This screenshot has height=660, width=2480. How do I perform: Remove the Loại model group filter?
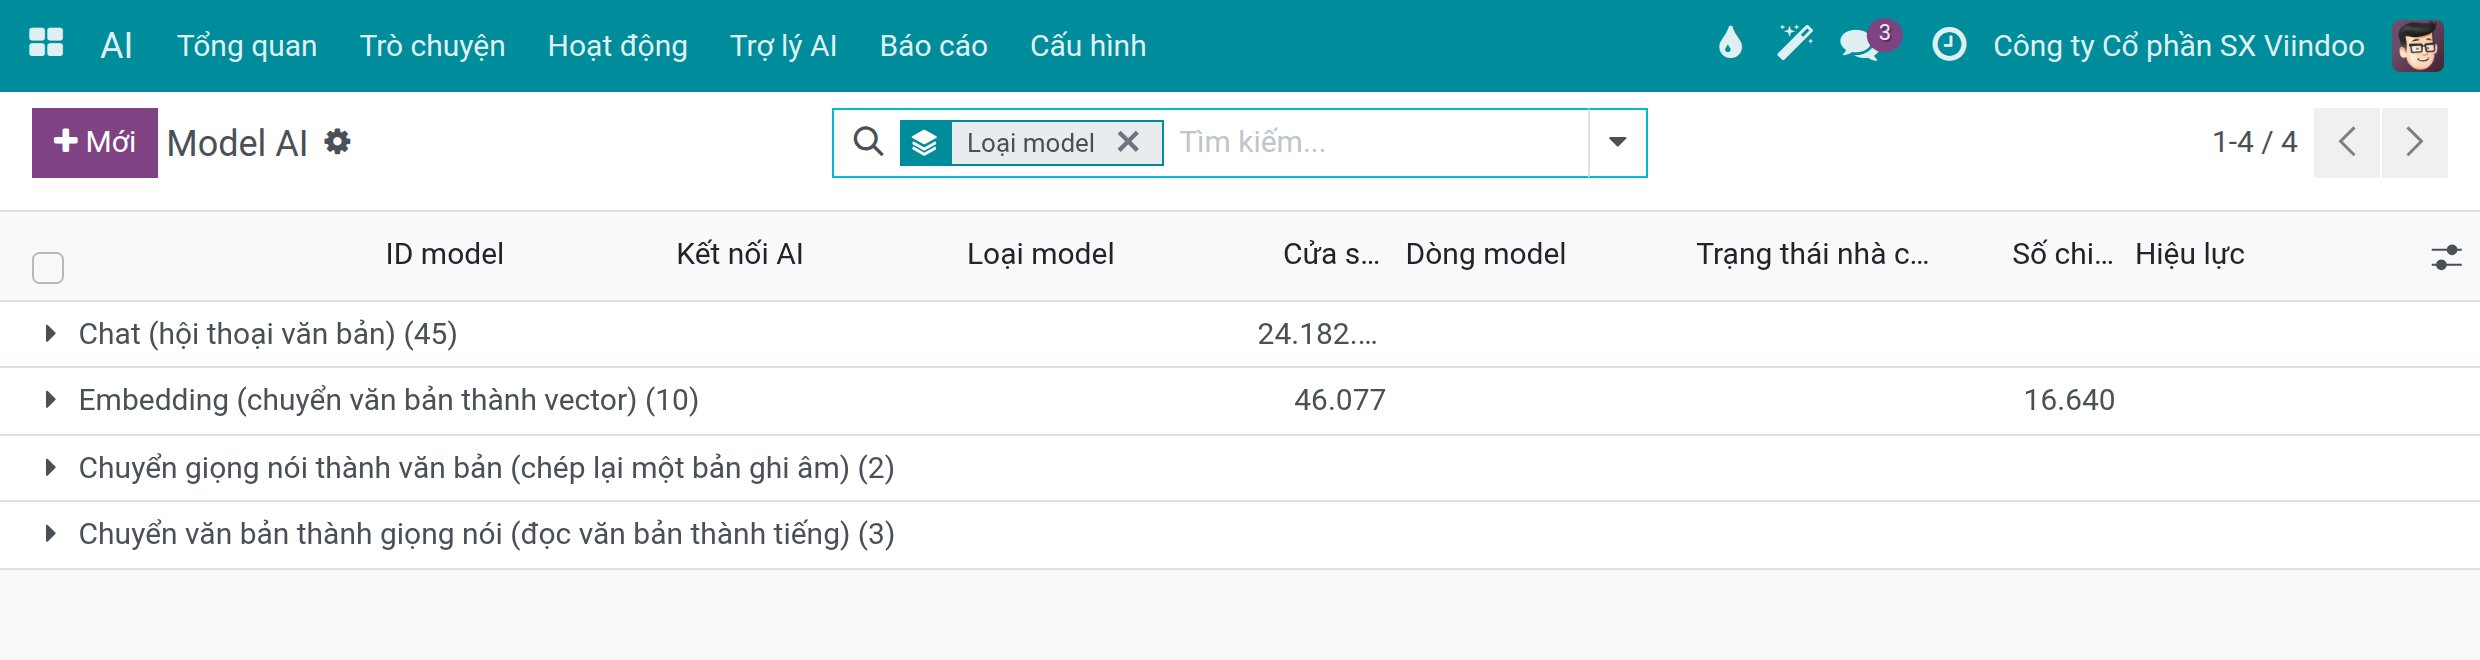click(x=1128, y=142)
